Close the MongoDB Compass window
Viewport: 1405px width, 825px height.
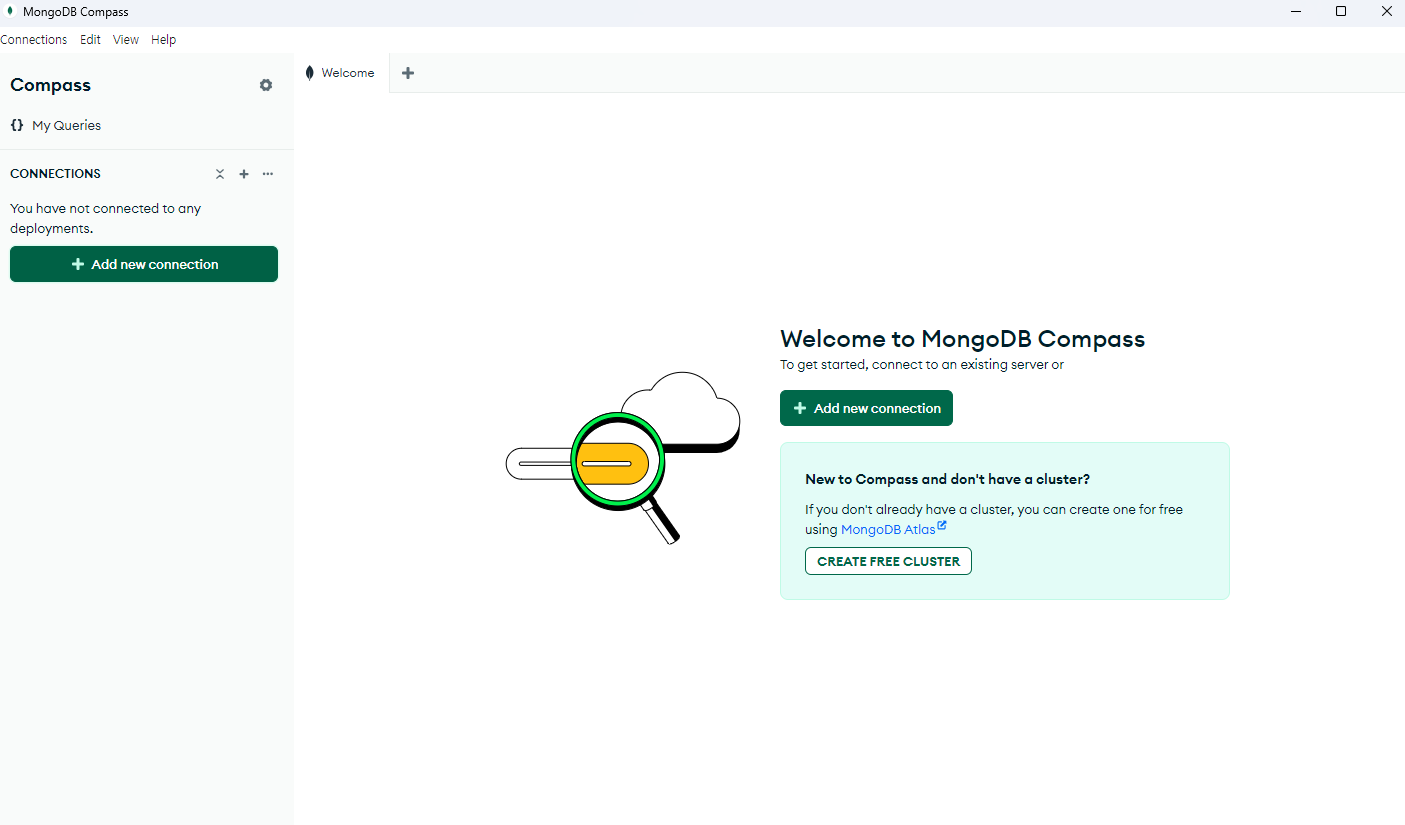coord(1386,12)
